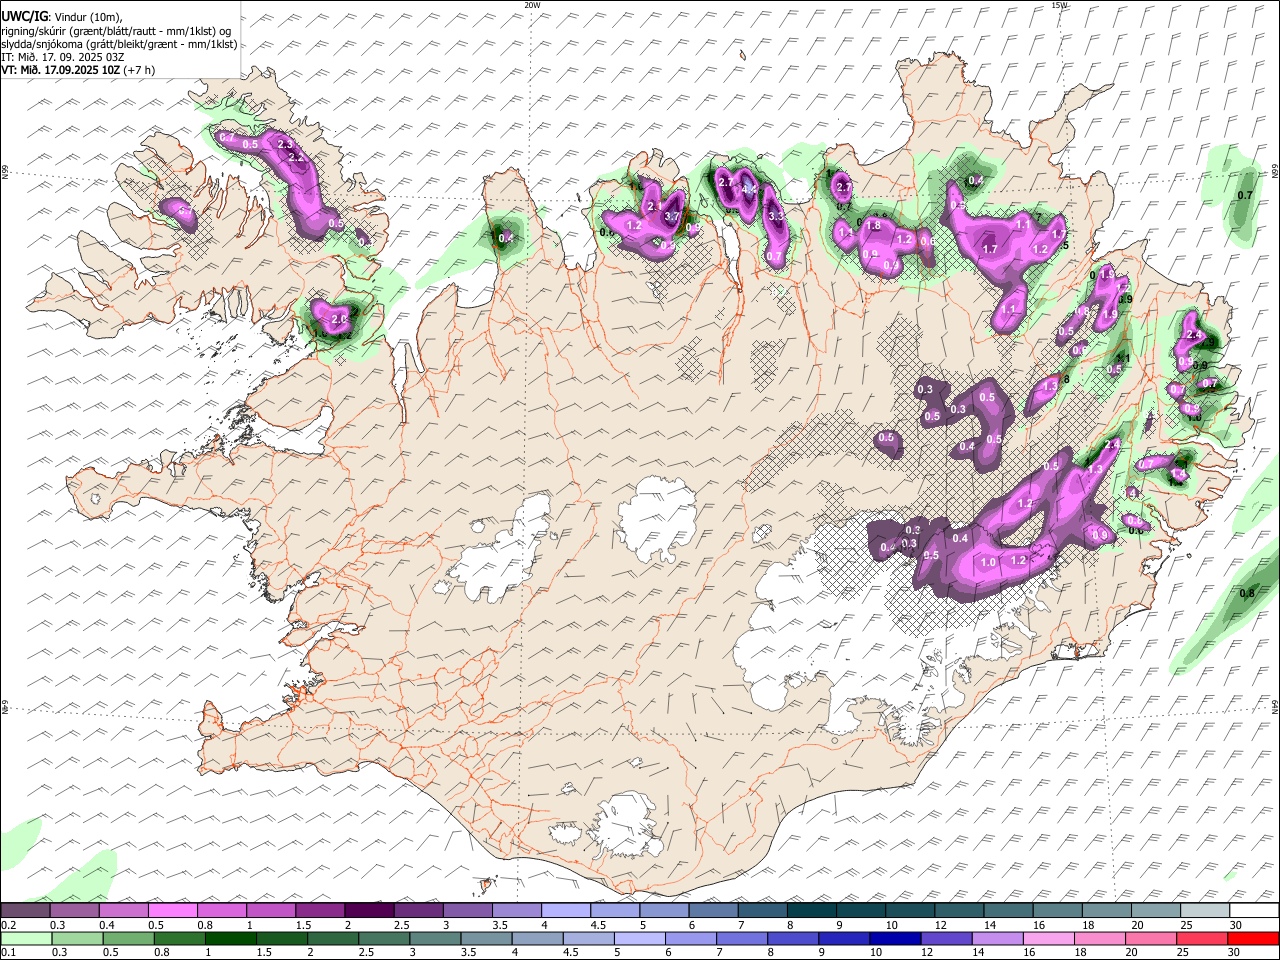Screen dimensions: 1280x960
Task: Select the initial time line 'IT: Mið. 17. 09. 2025 03Z'
Action: point(62,57)
